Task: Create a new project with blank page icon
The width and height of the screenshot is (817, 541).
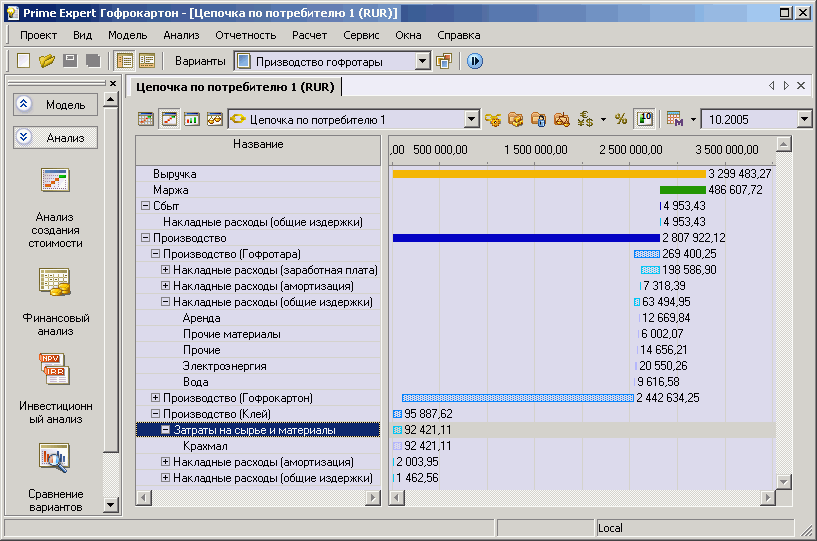Action: point(23,61)
